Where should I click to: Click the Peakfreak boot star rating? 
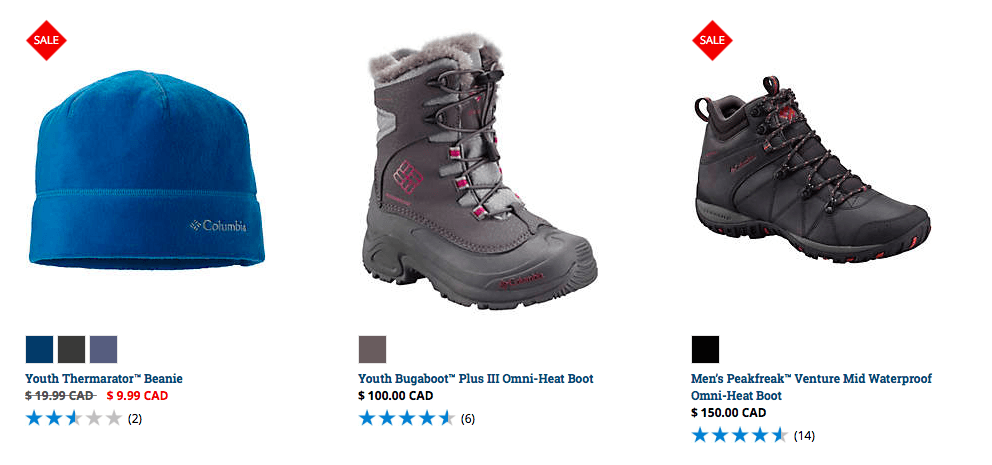coord(740,435)
